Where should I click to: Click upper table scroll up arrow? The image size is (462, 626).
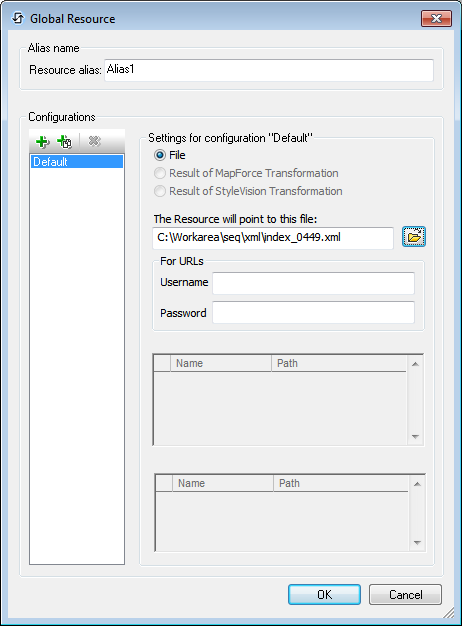point(415,364)
